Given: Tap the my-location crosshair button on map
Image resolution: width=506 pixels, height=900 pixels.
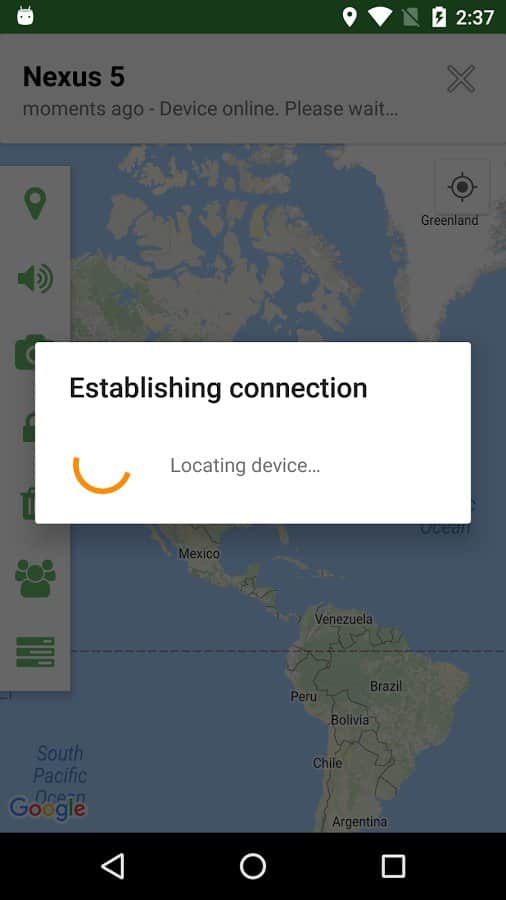Looking at the screenshot, I should pos(462,187).
